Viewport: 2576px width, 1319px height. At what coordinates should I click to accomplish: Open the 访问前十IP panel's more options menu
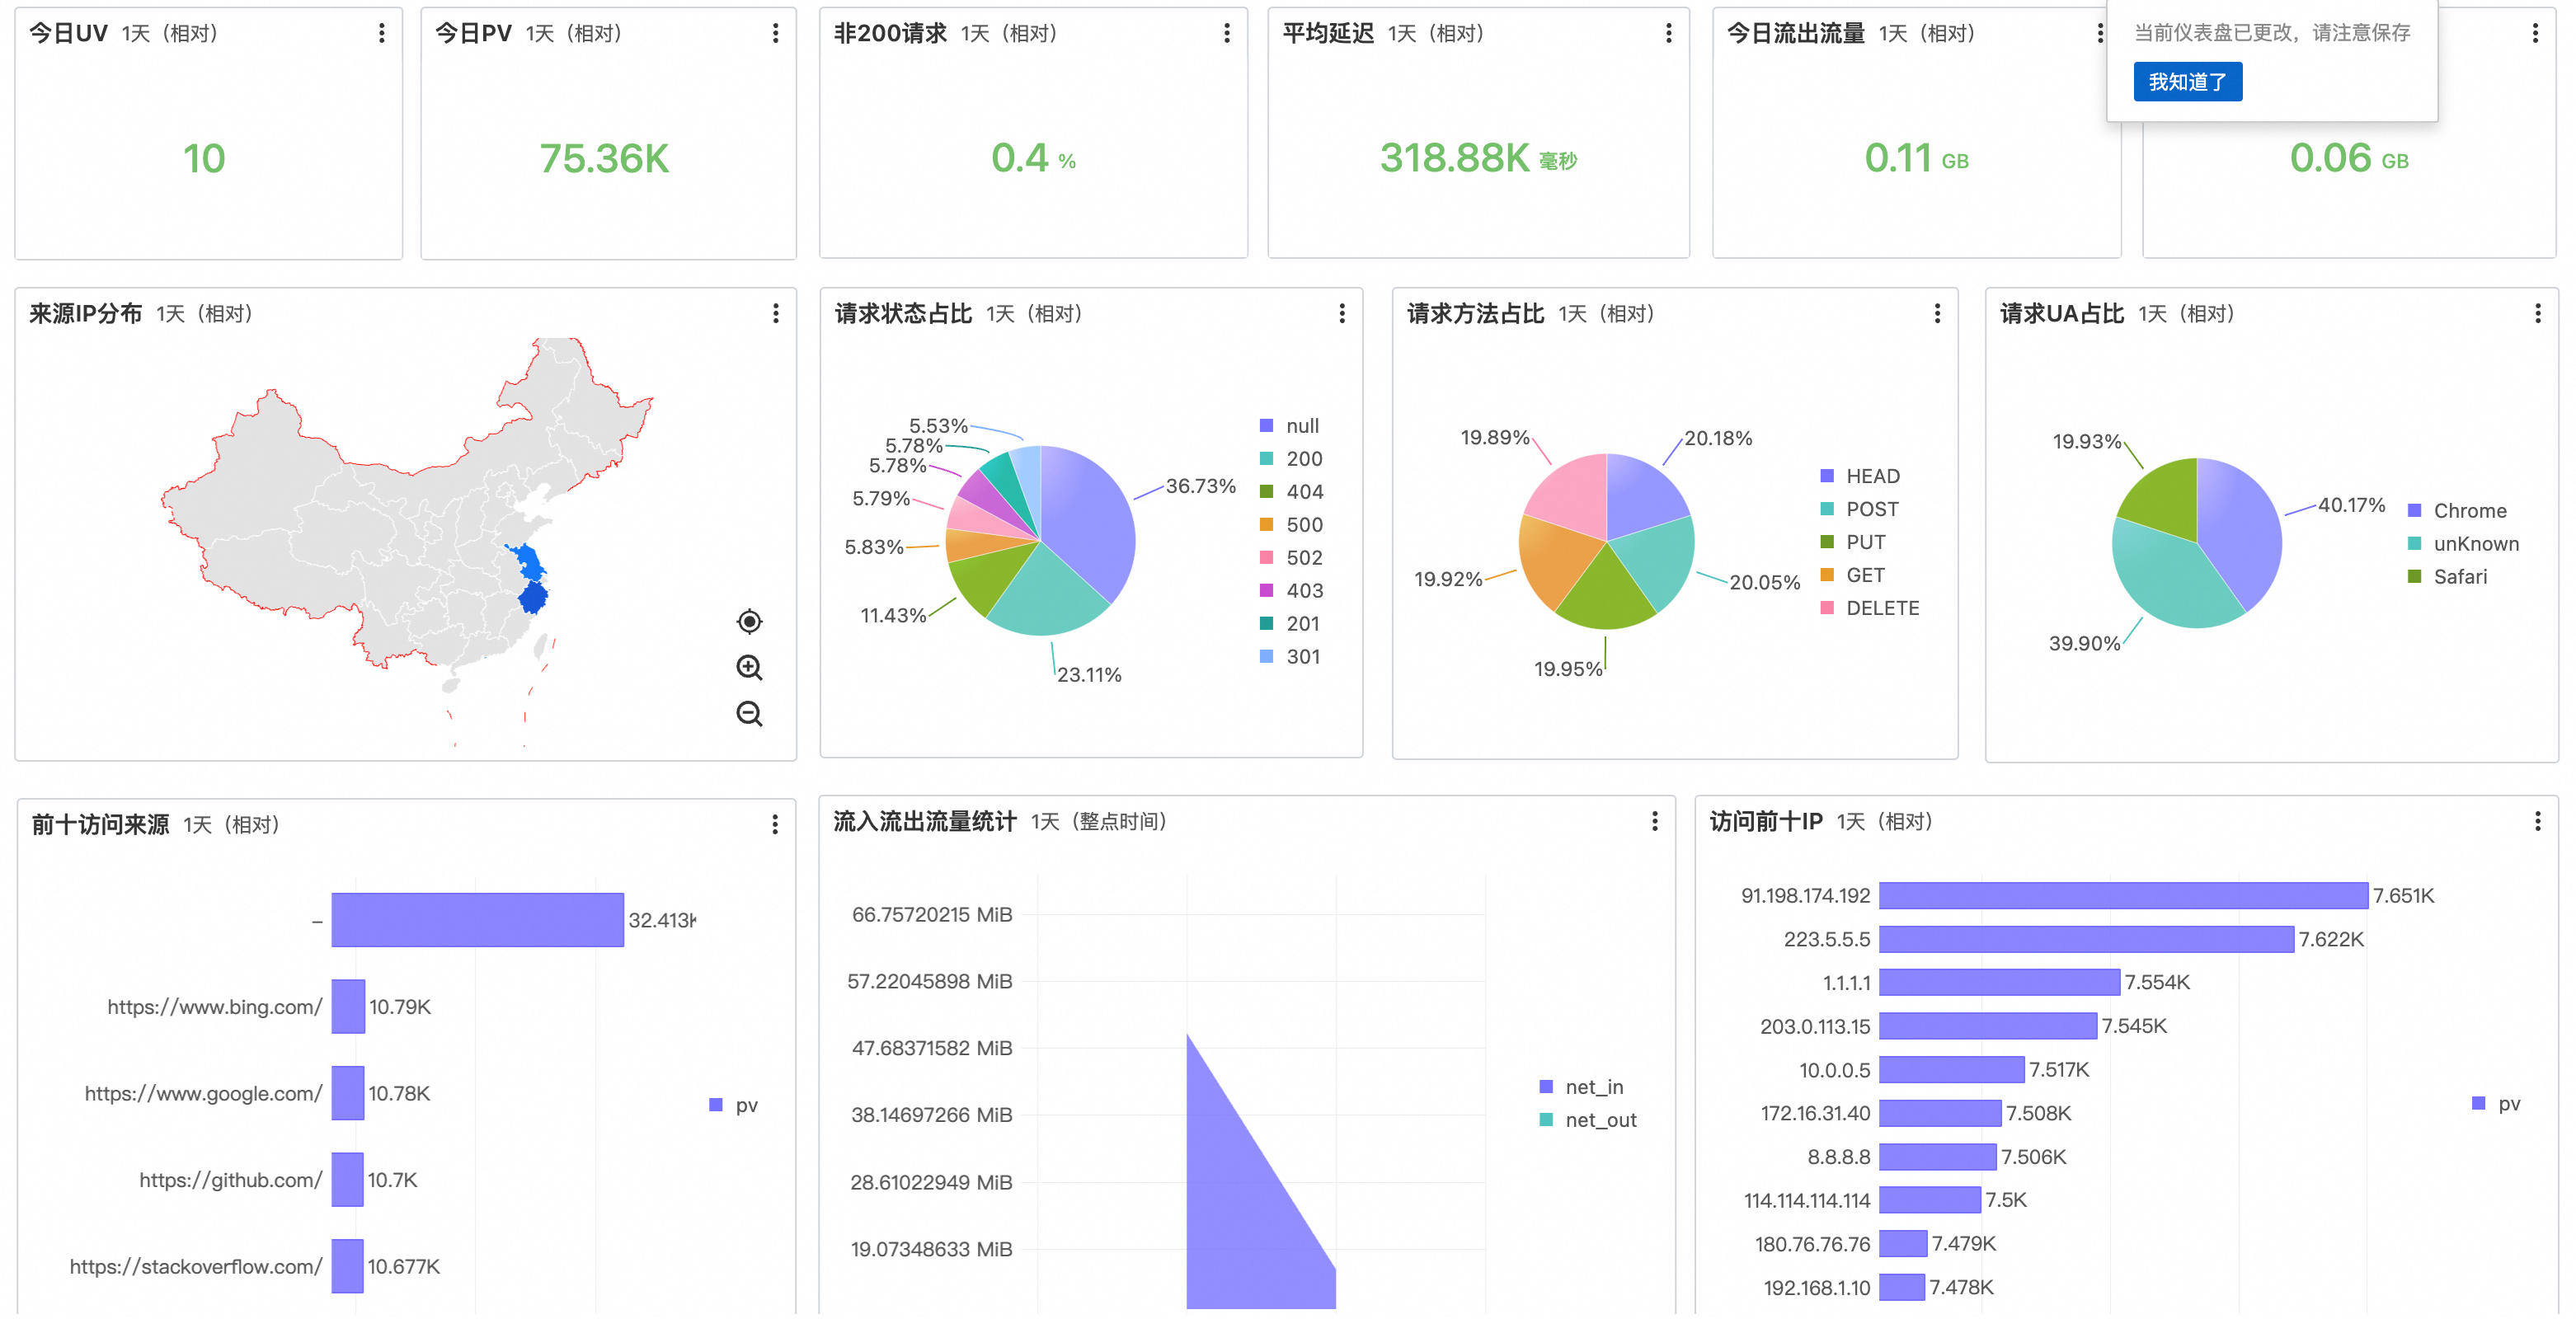pos(2537,821)
